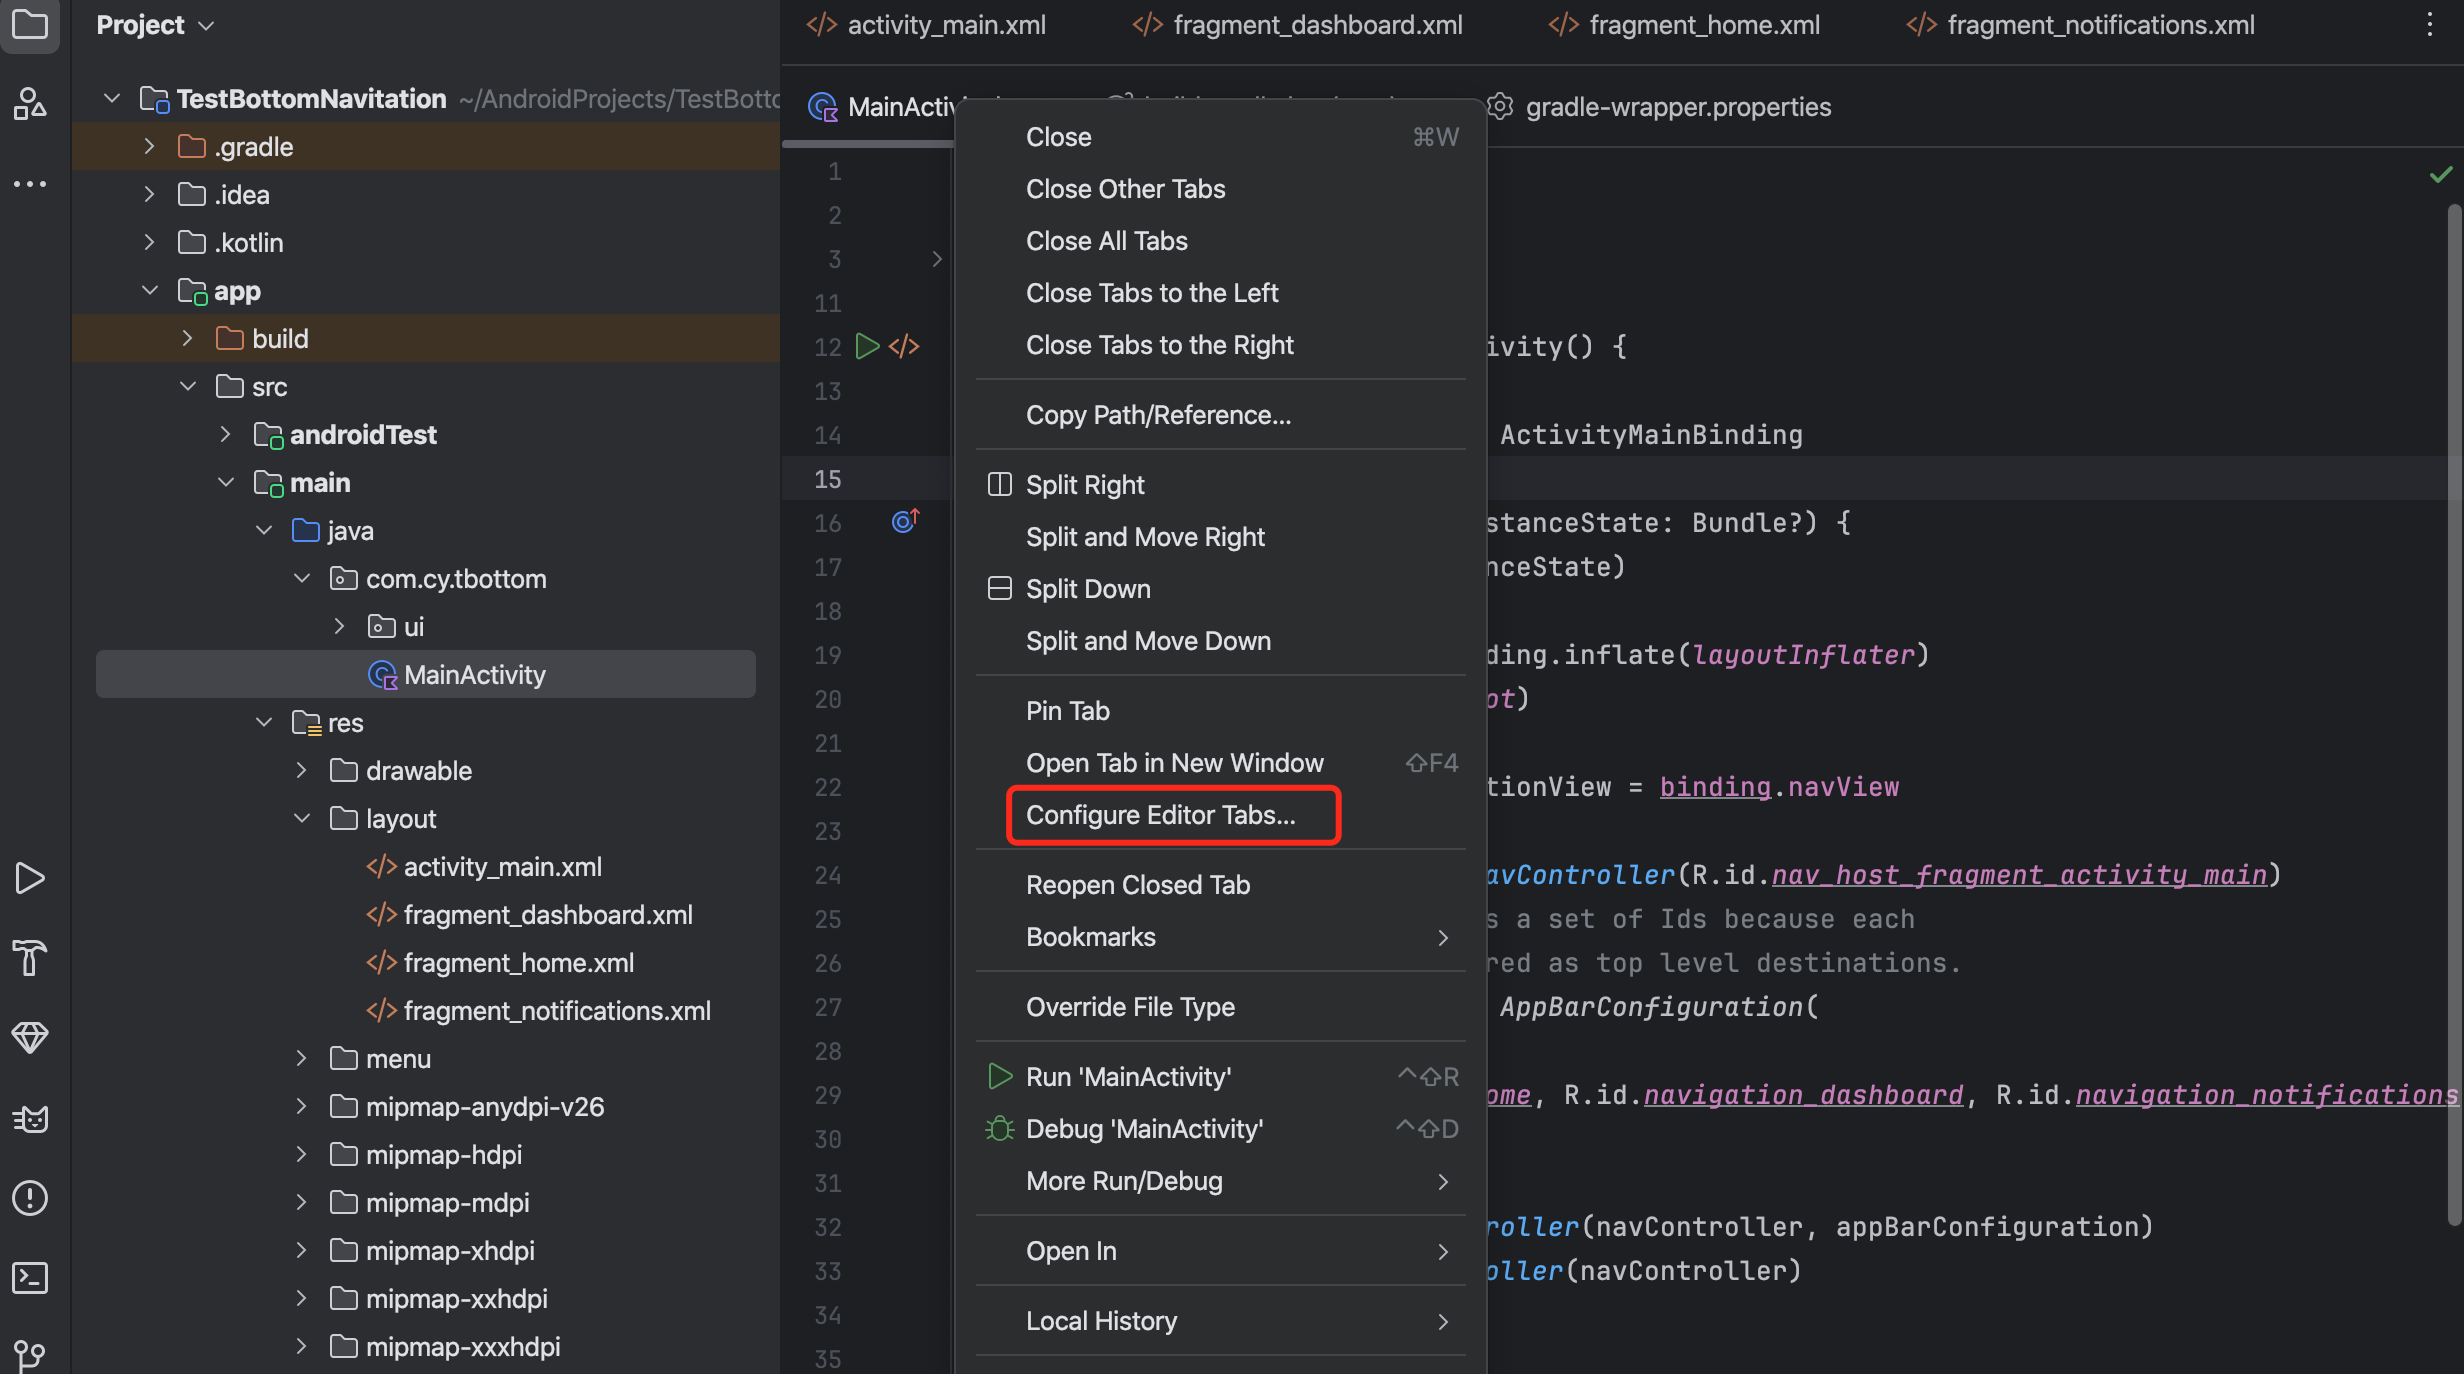Open the Open In submenu
The width and height of the screenshot is (2464, 1374).
[x=1221, y=1251]
